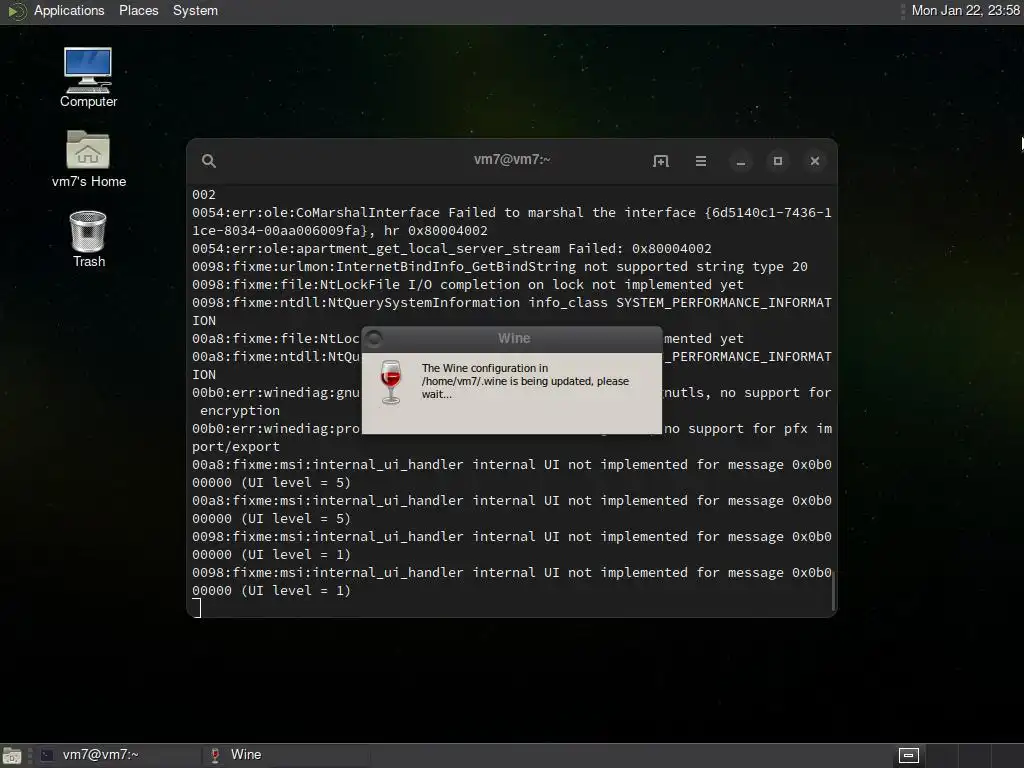Close the vm7@vm7 terminal window
Viewport: 1024px width, 768px height.
[814, 161]
